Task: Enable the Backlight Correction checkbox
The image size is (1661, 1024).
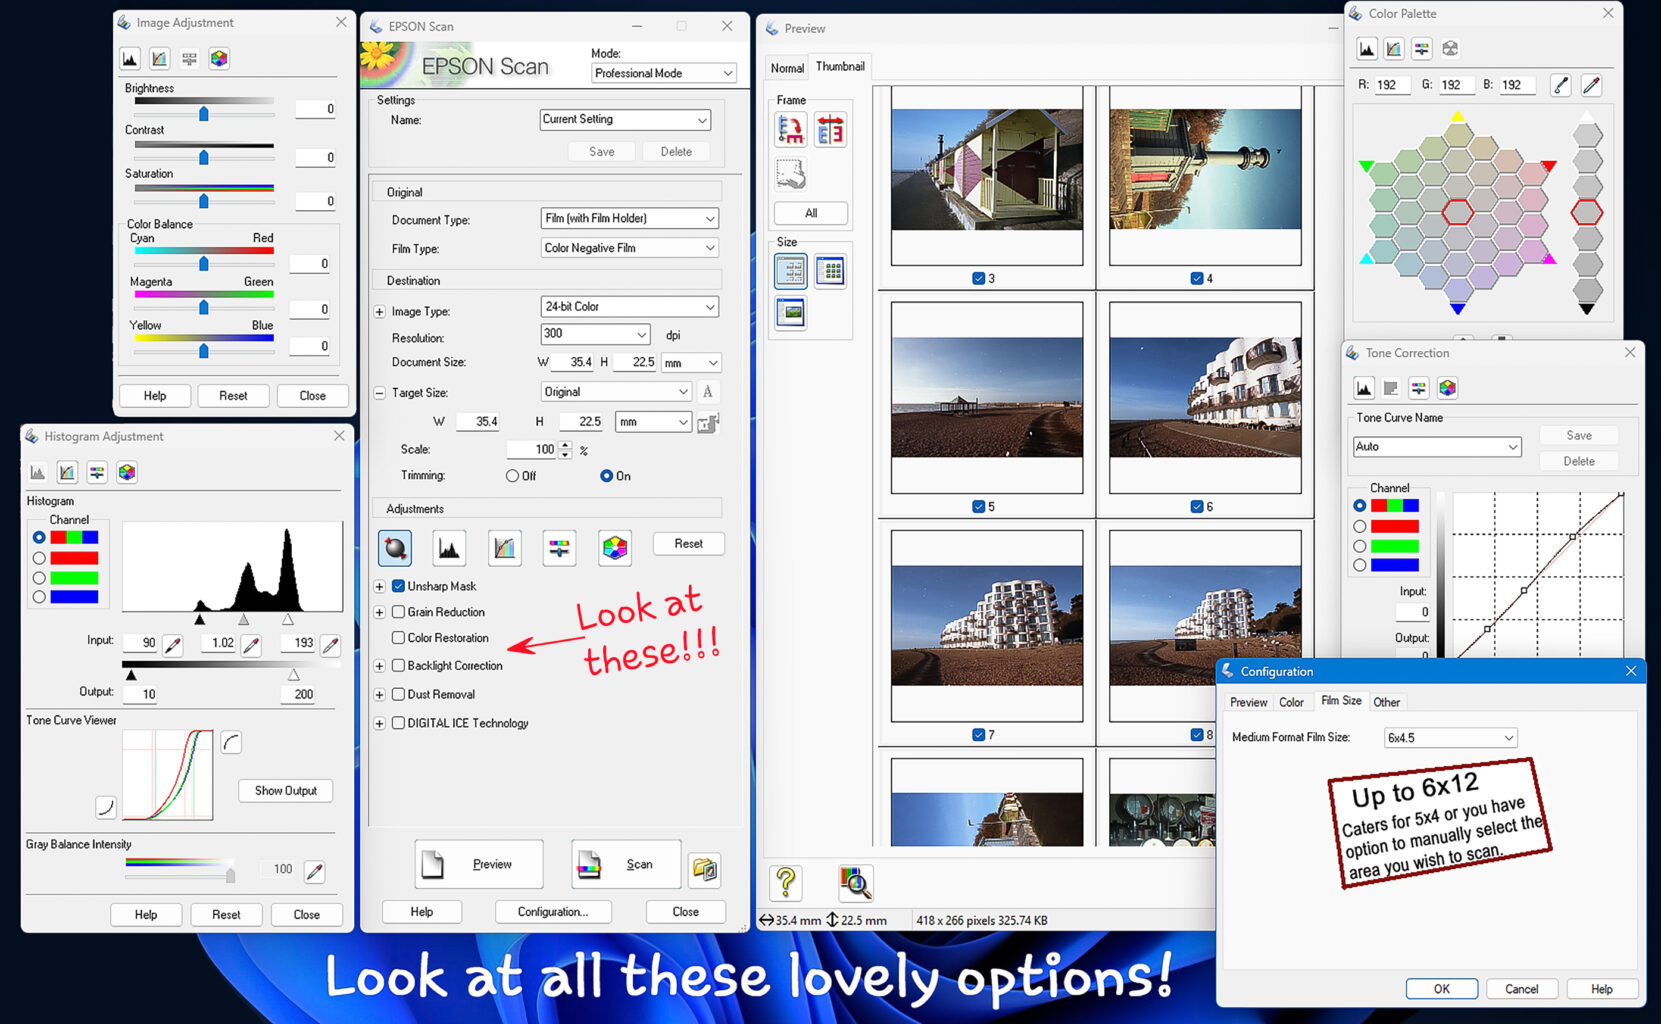Action: [x=398, y=665]
